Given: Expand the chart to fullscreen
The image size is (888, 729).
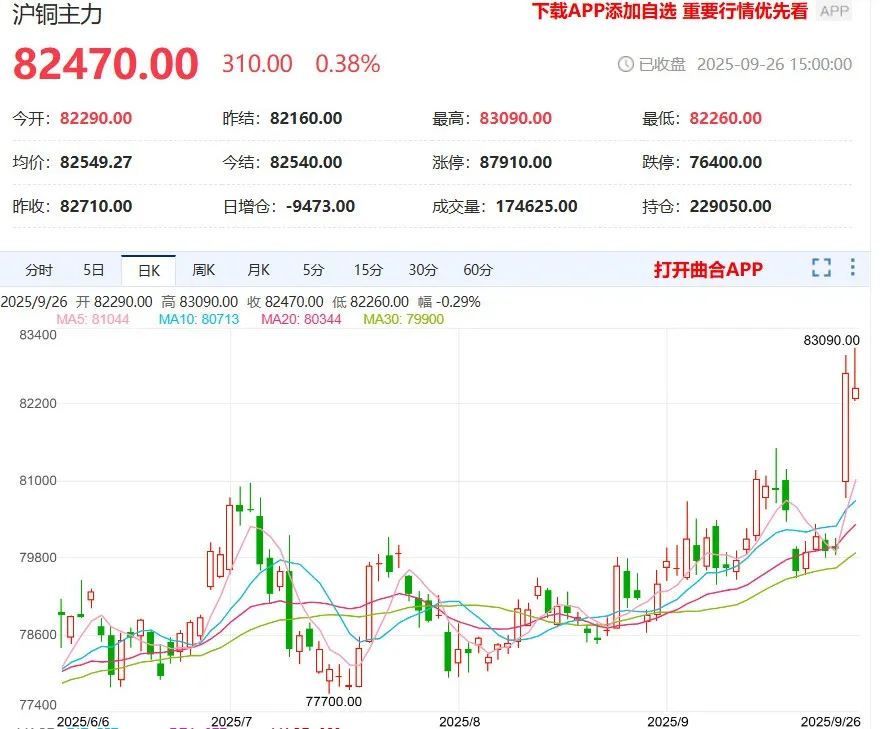Looking at the screenshot, I should click(x=821, y=268).
